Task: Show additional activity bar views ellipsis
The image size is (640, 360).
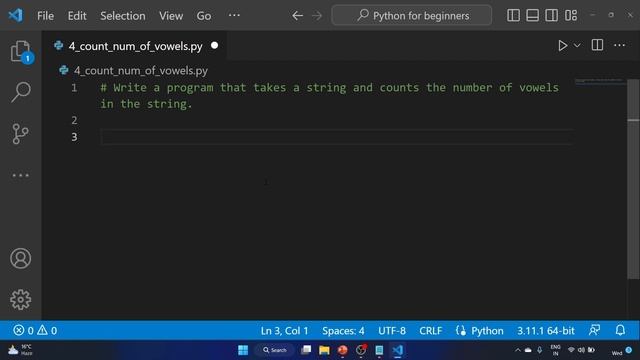Action: 20,176
